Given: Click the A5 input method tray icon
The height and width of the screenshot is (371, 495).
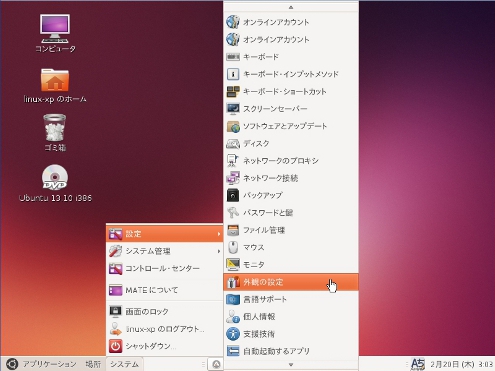Looking at the screenshot, I should [x=418, y=364].
